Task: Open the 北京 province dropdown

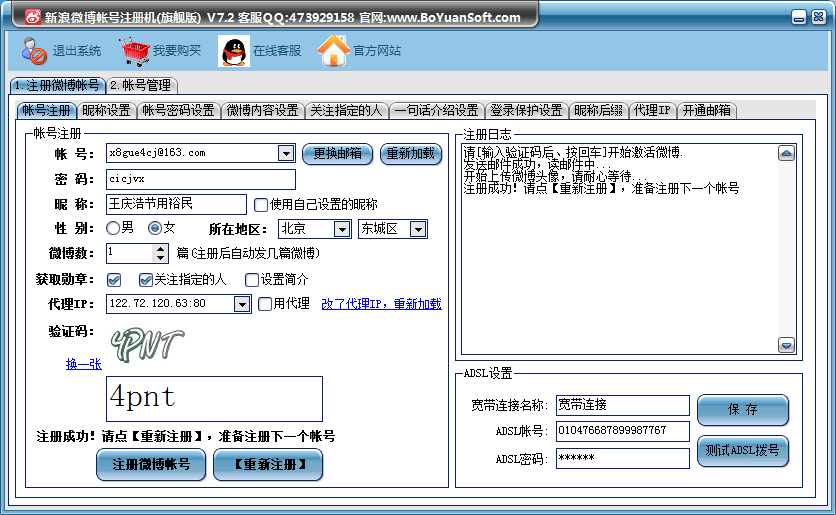Action: [x=342, y=229]
